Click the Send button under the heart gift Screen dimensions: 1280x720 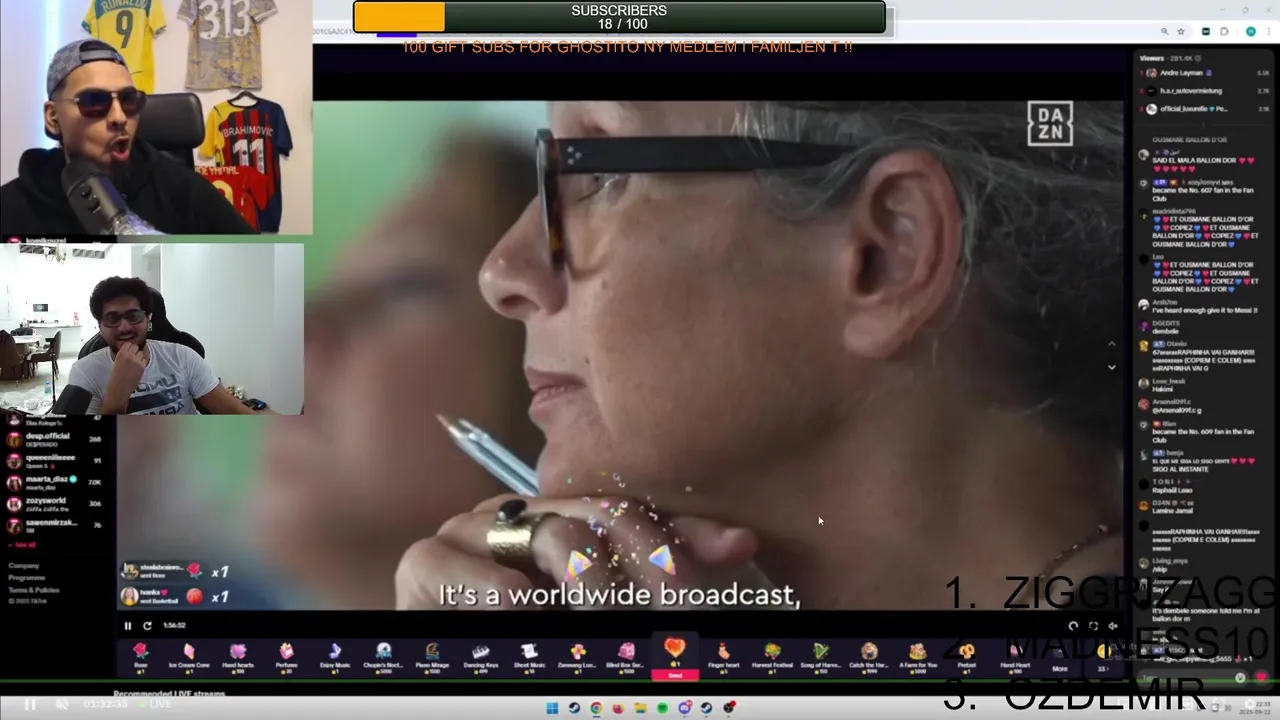pos(675,675)
